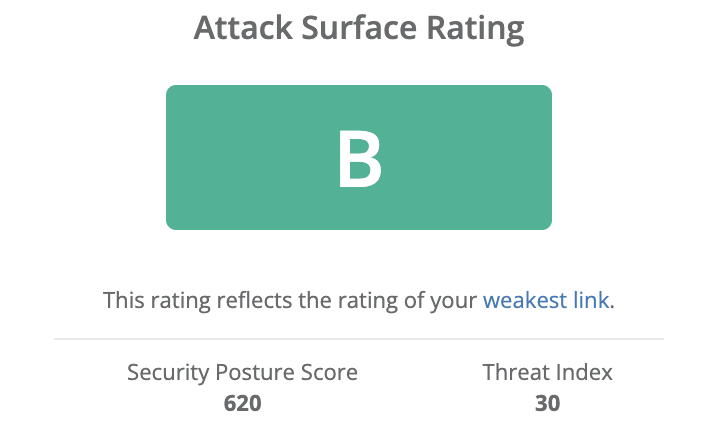Click the Threat Index value 30

tap(547, 403)
